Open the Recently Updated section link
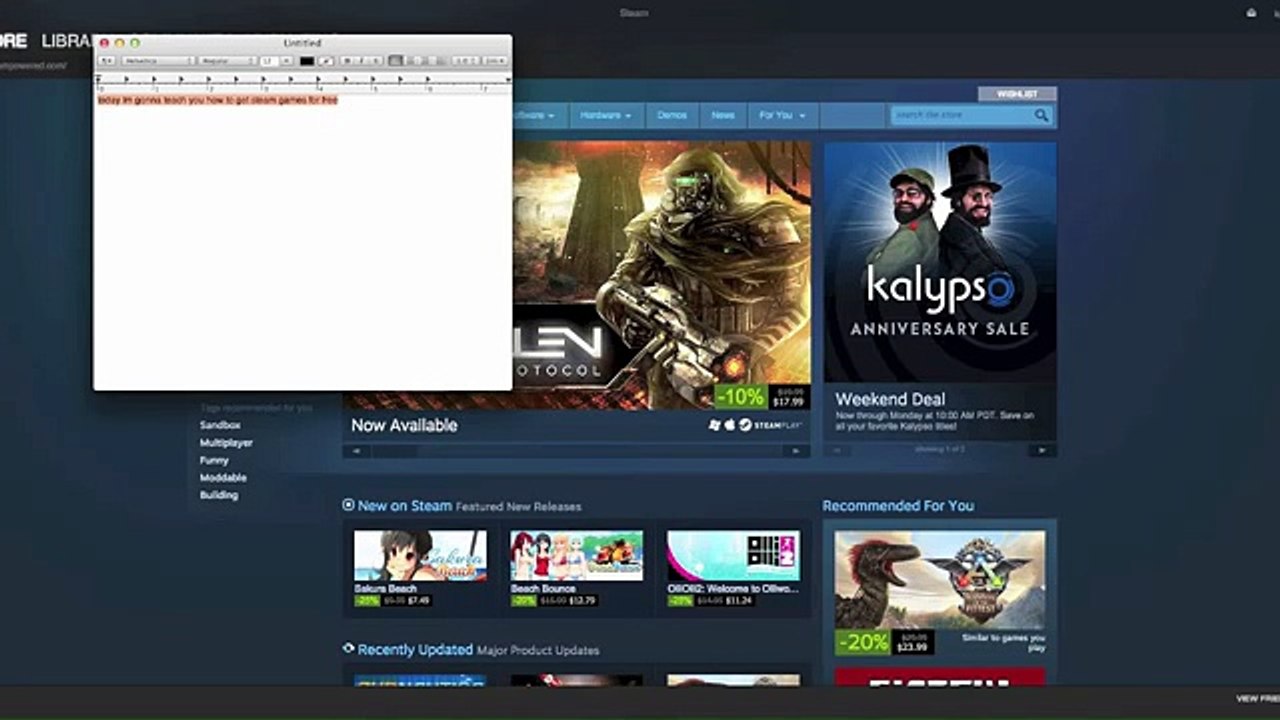 [415, 650]
